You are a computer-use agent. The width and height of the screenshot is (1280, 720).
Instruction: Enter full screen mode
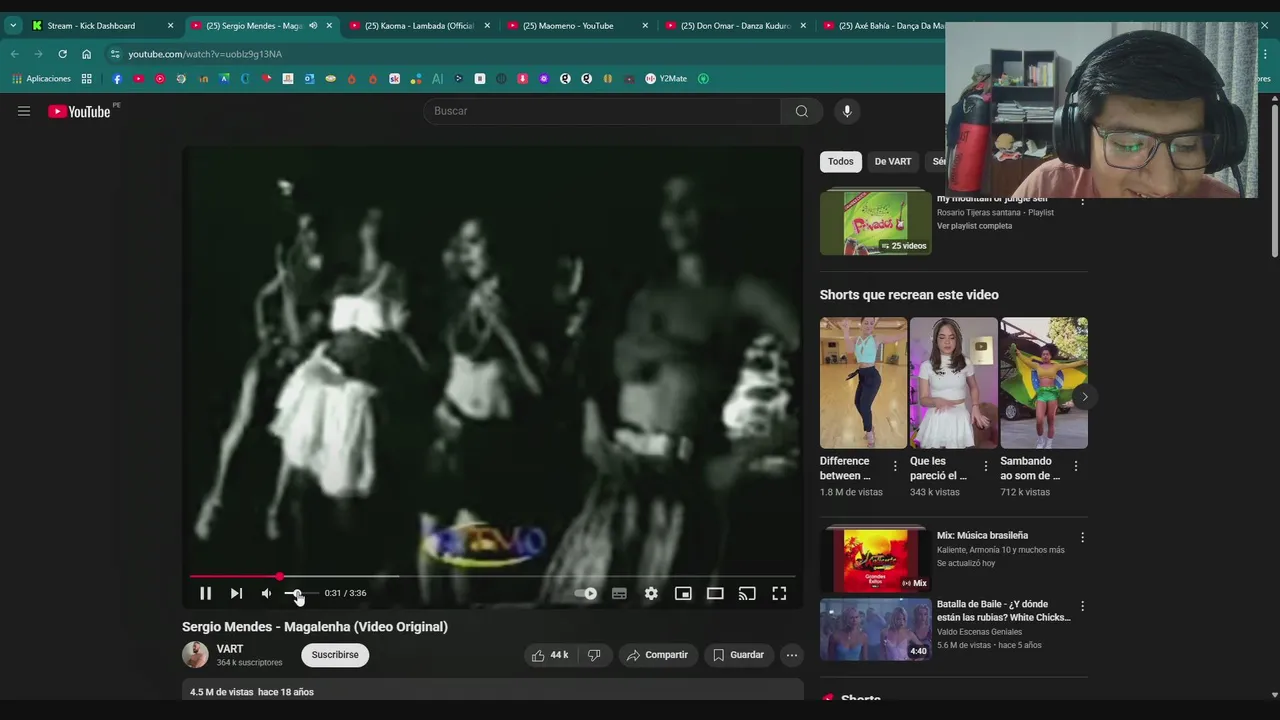779,593
